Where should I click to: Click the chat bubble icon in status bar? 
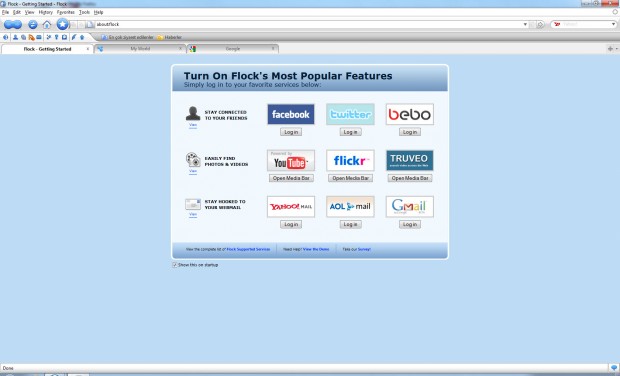coord(614,368)
